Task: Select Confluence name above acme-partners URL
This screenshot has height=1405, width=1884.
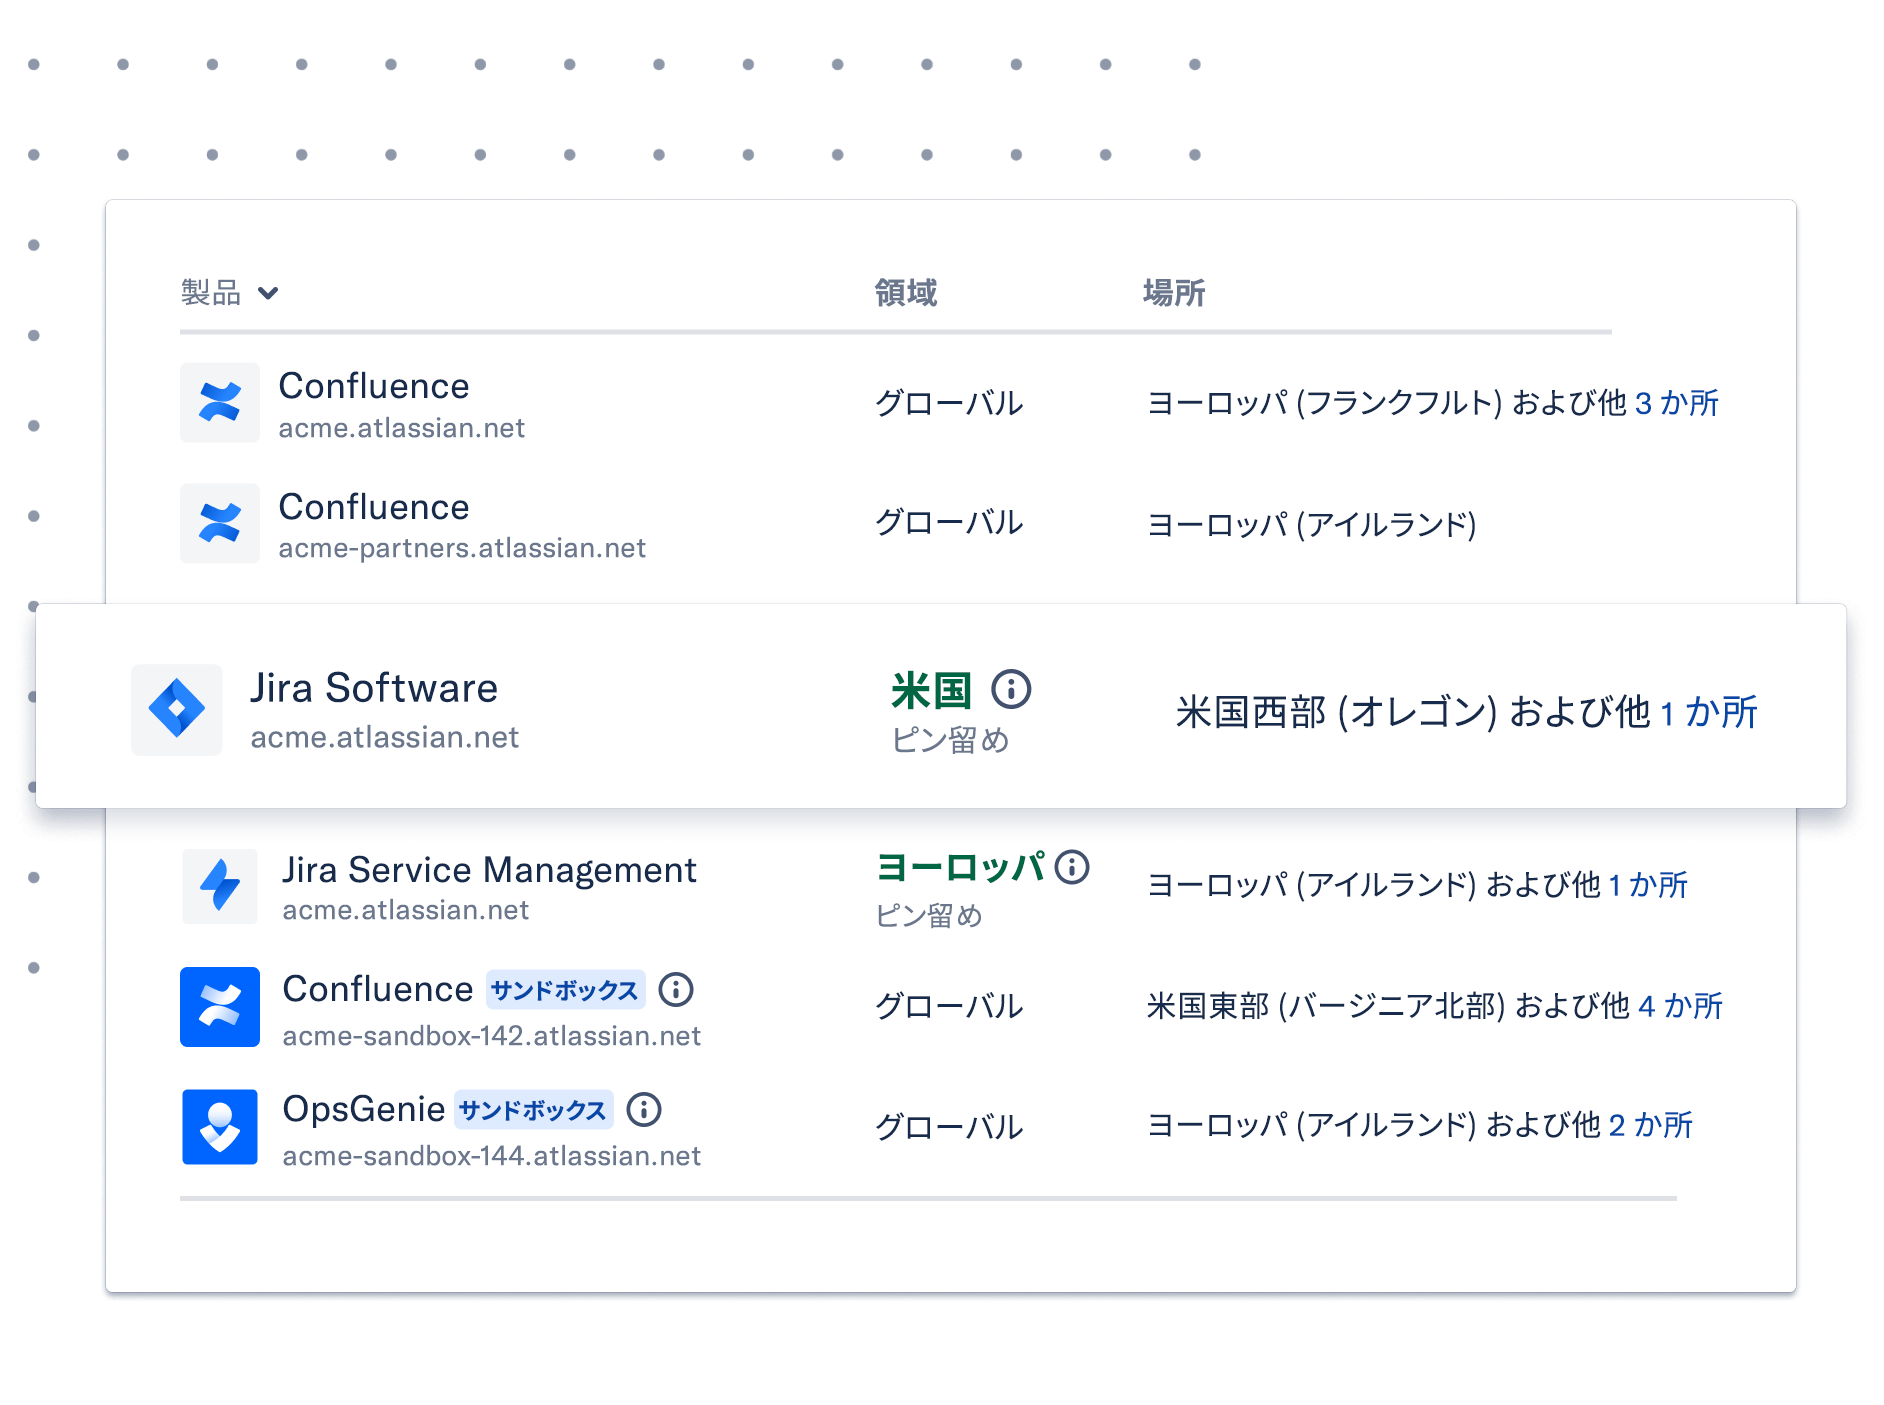Action: (374, 507)
